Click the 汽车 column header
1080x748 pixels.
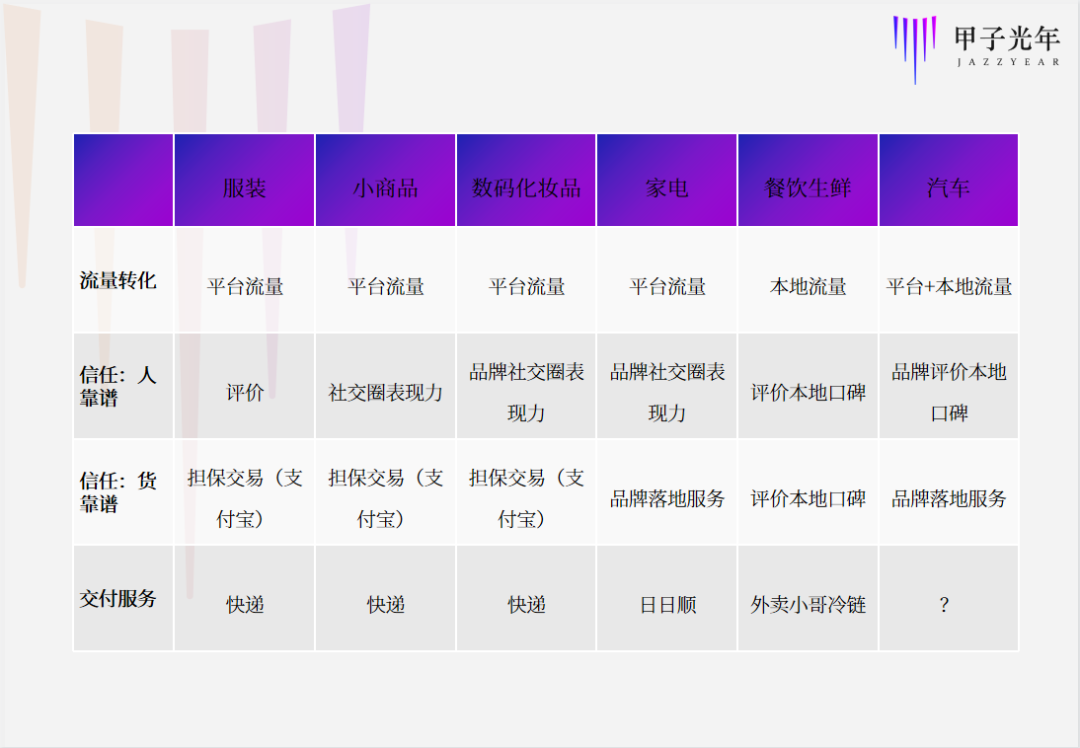[x=948, y=180]
